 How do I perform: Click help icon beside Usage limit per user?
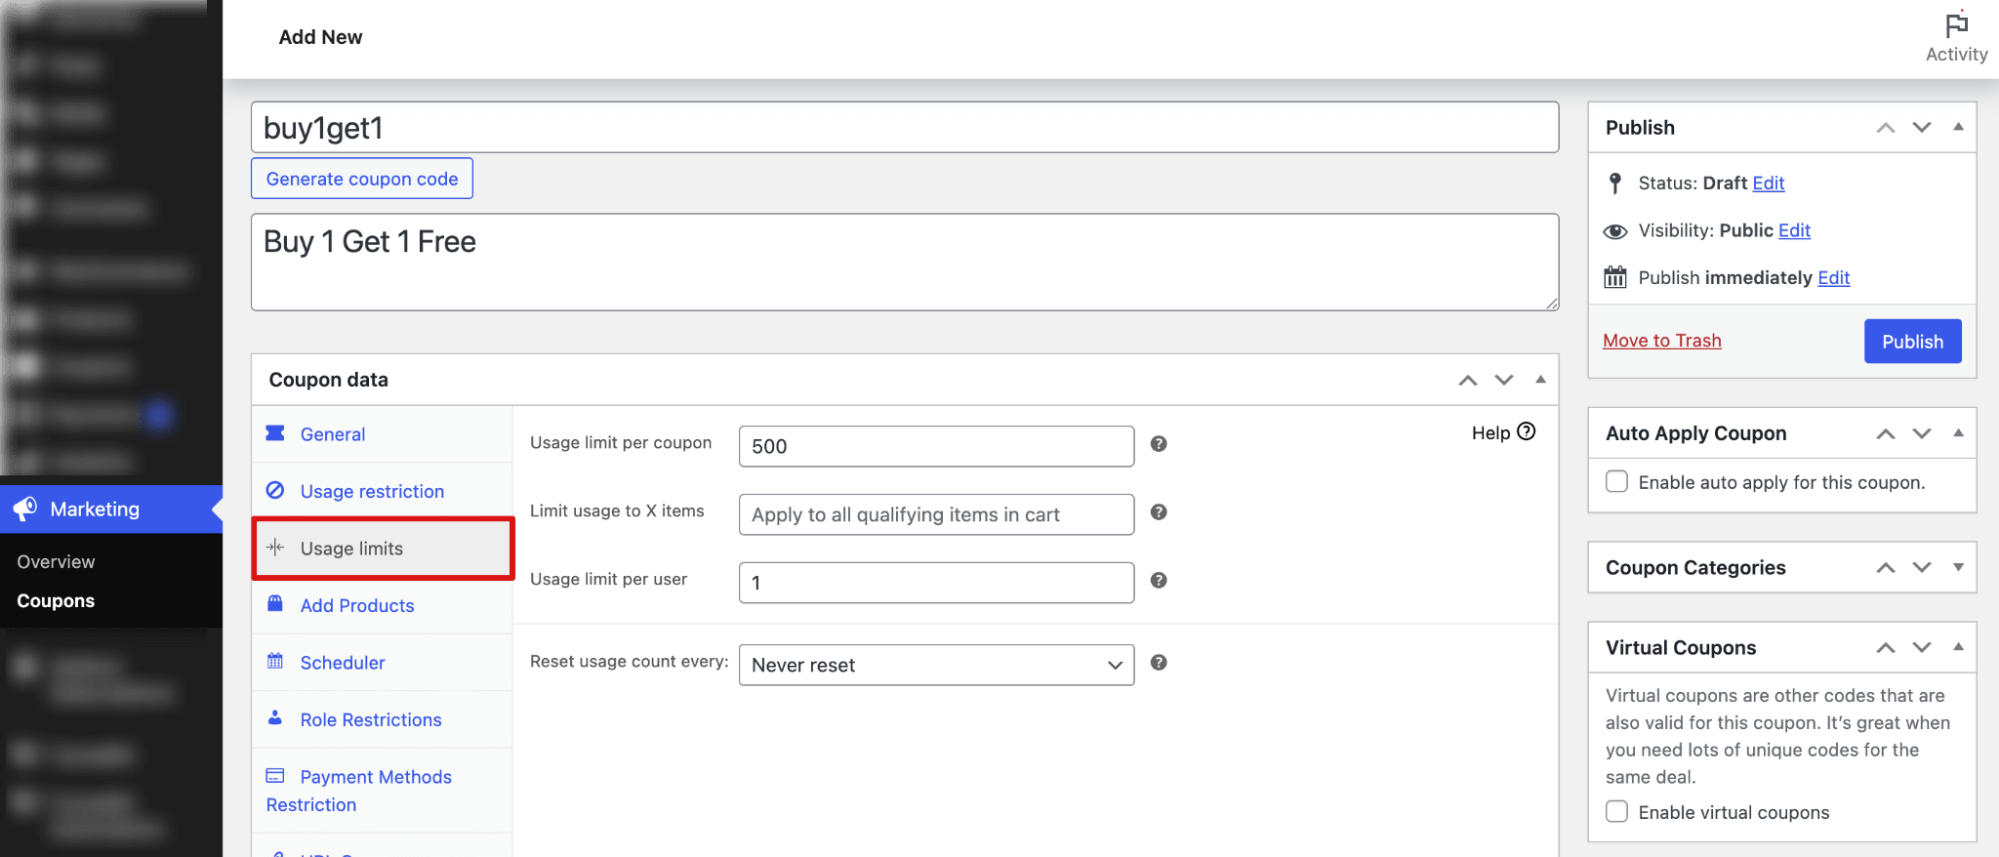1158,580
